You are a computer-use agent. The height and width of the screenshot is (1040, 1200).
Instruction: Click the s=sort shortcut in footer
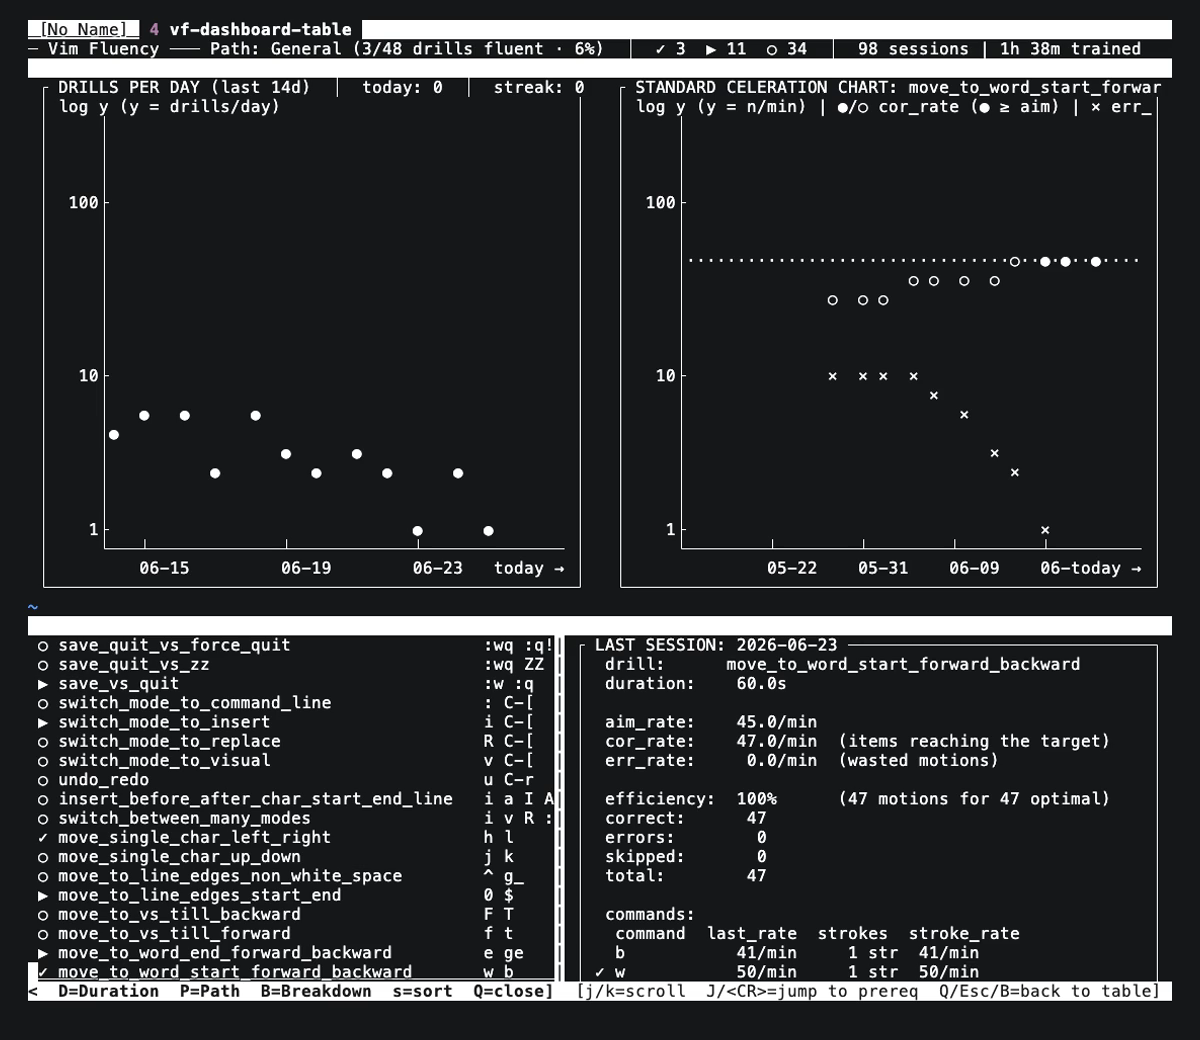pyautogui.click(x=422, y=991)
